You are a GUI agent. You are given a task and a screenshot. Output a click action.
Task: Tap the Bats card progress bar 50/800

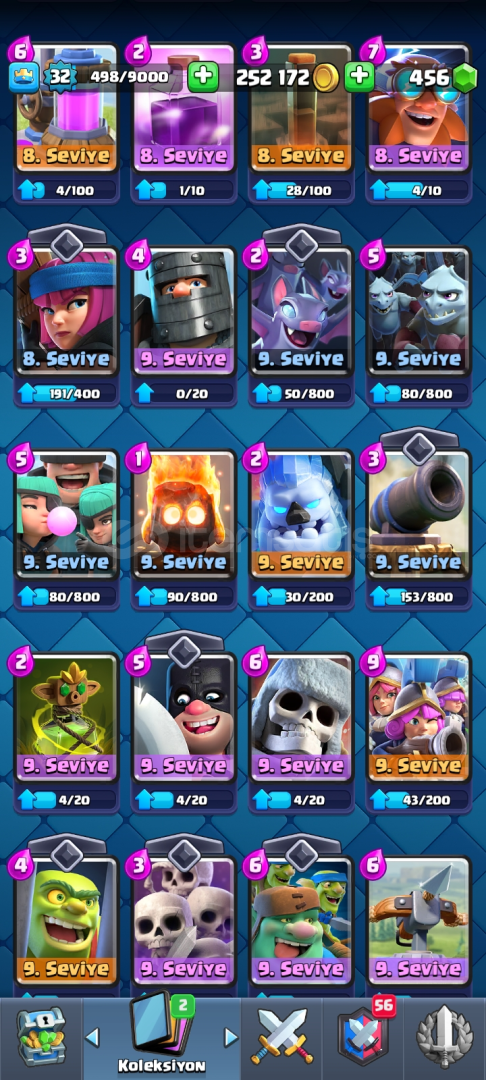(x=301, y=393)
